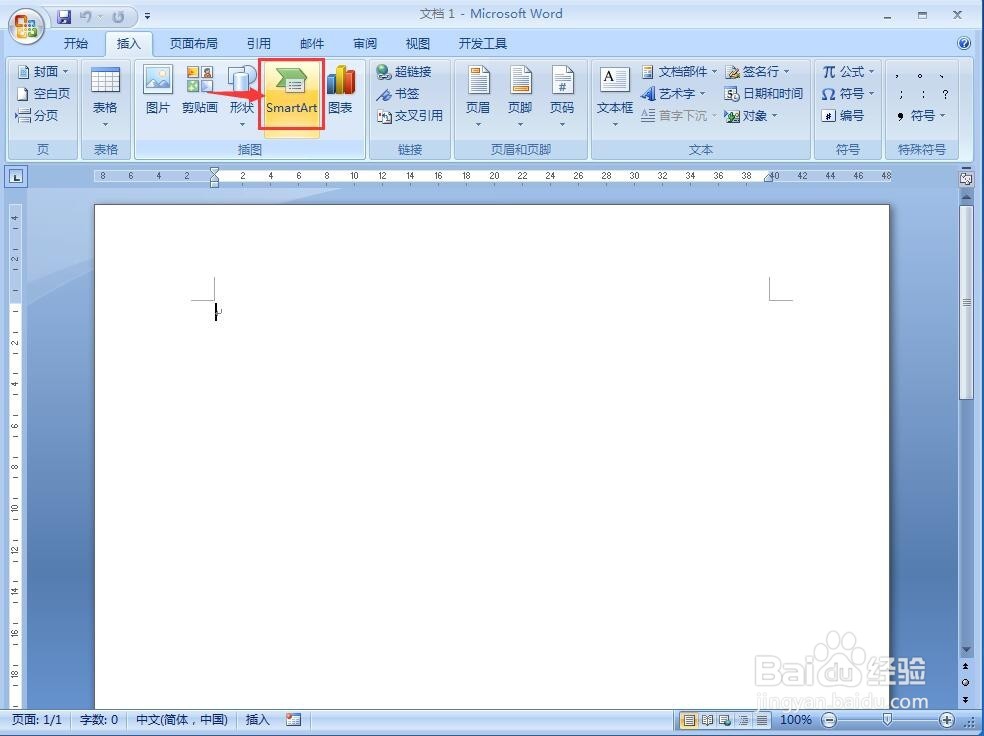Insert a 交叉引用 cross-reference
Viewport: 984px width, 736px height.
click(410, 115)
